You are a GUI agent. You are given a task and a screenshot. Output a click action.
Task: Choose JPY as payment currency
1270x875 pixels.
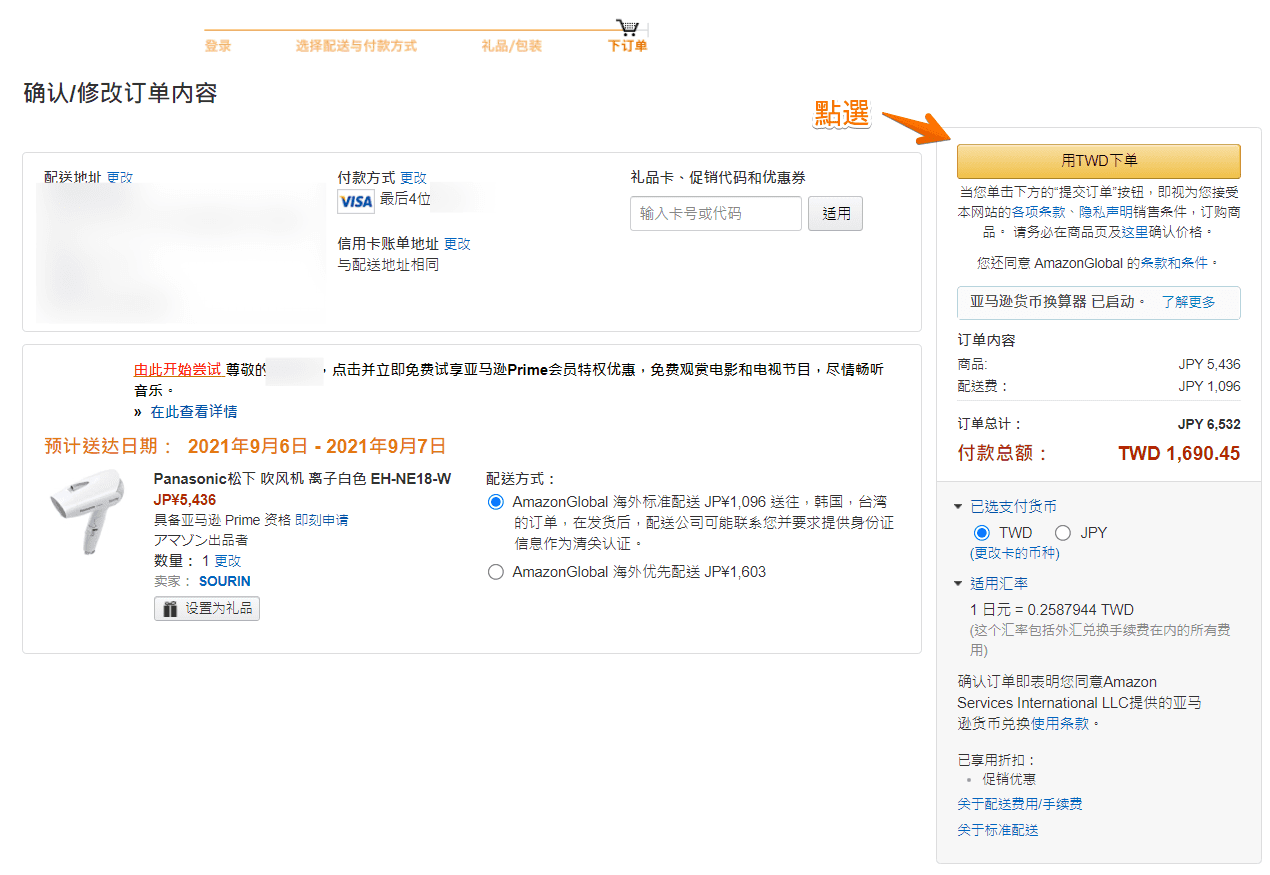[1063, 533]
